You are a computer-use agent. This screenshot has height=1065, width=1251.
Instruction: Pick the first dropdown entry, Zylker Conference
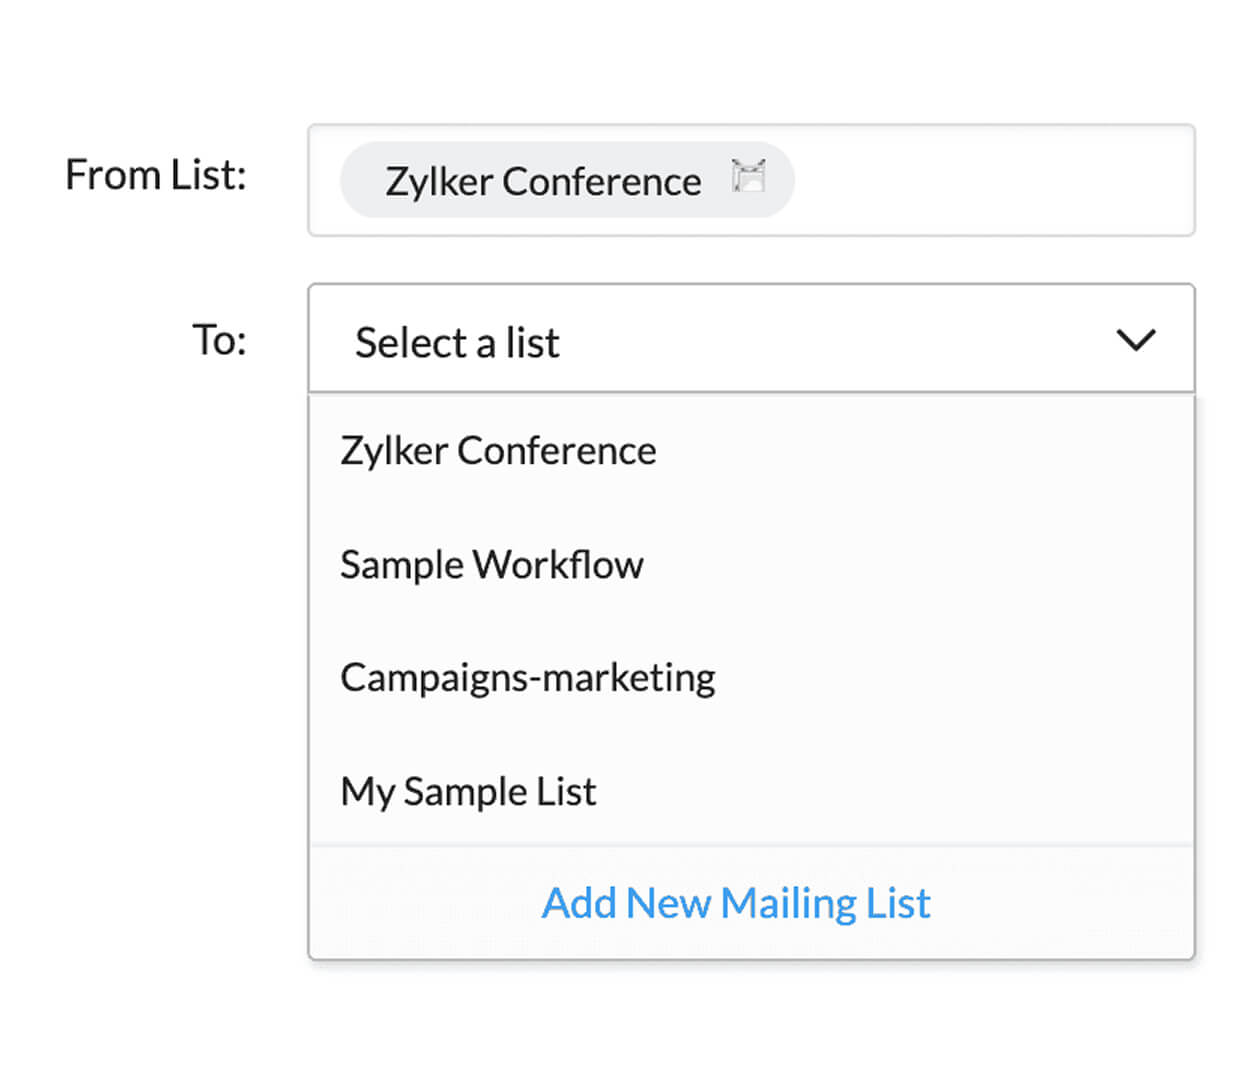498,451
